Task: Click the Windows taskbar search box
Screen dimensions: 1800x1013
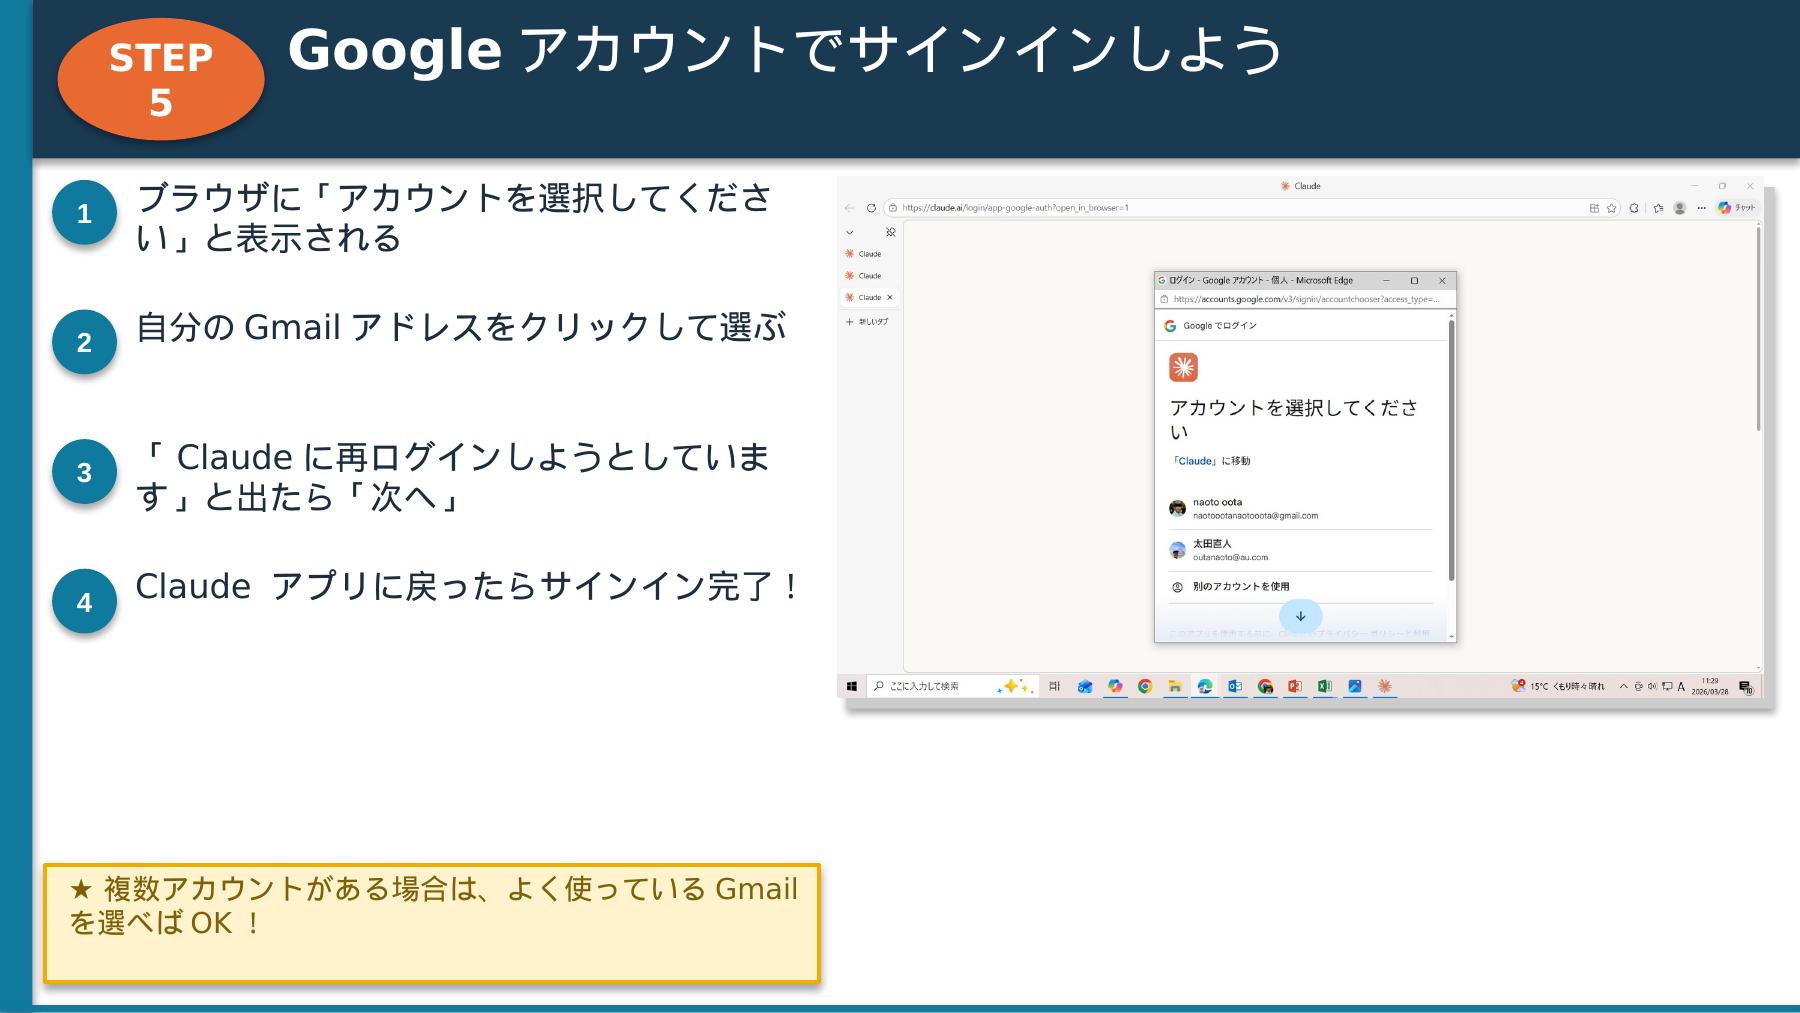Action: click(930, 686)
